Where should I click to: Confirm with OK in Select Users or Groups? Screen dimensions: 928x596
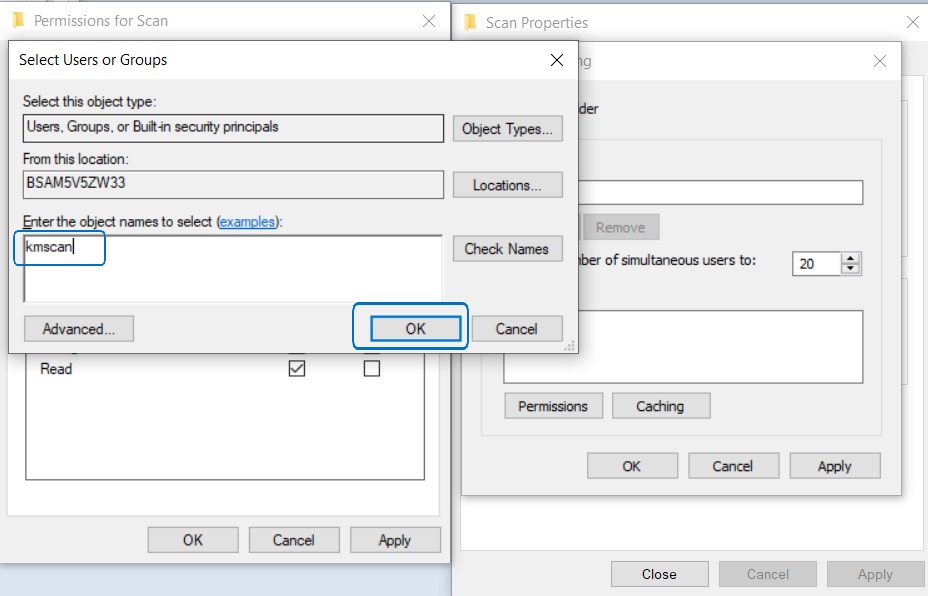coord(415,329)
